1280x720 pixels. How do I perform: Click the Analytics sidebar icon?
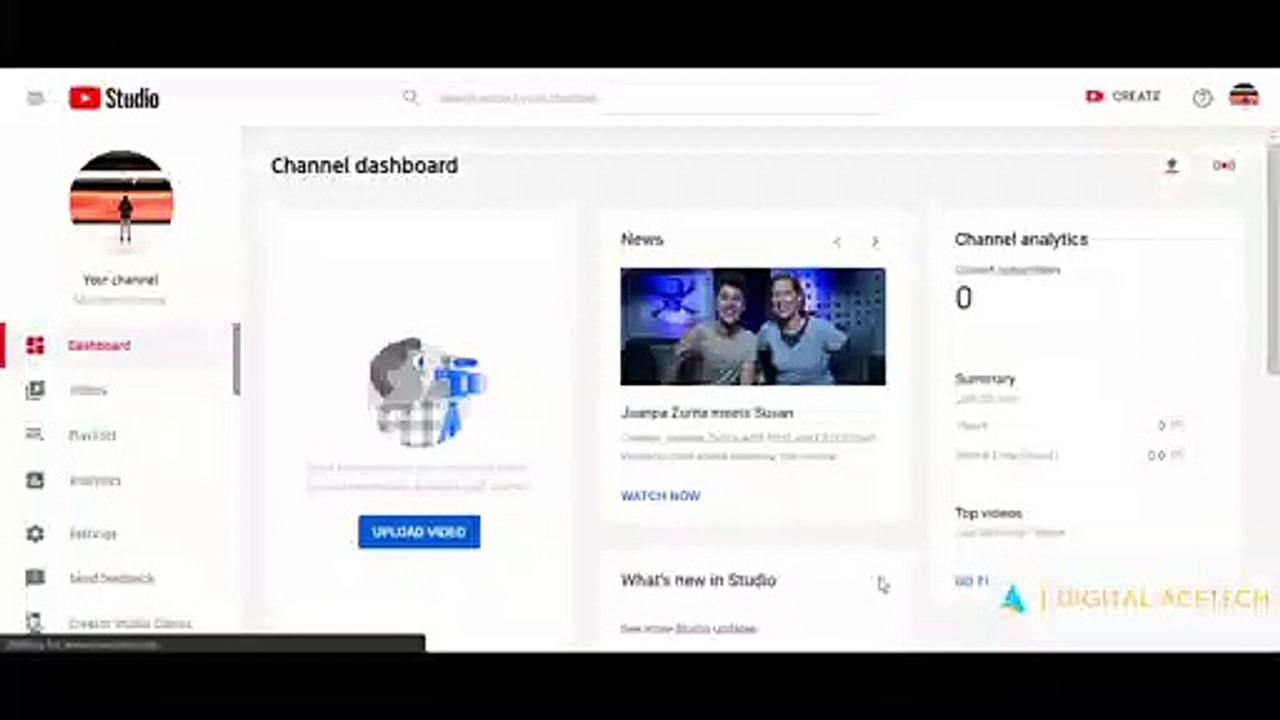click(x=35, y=480)
